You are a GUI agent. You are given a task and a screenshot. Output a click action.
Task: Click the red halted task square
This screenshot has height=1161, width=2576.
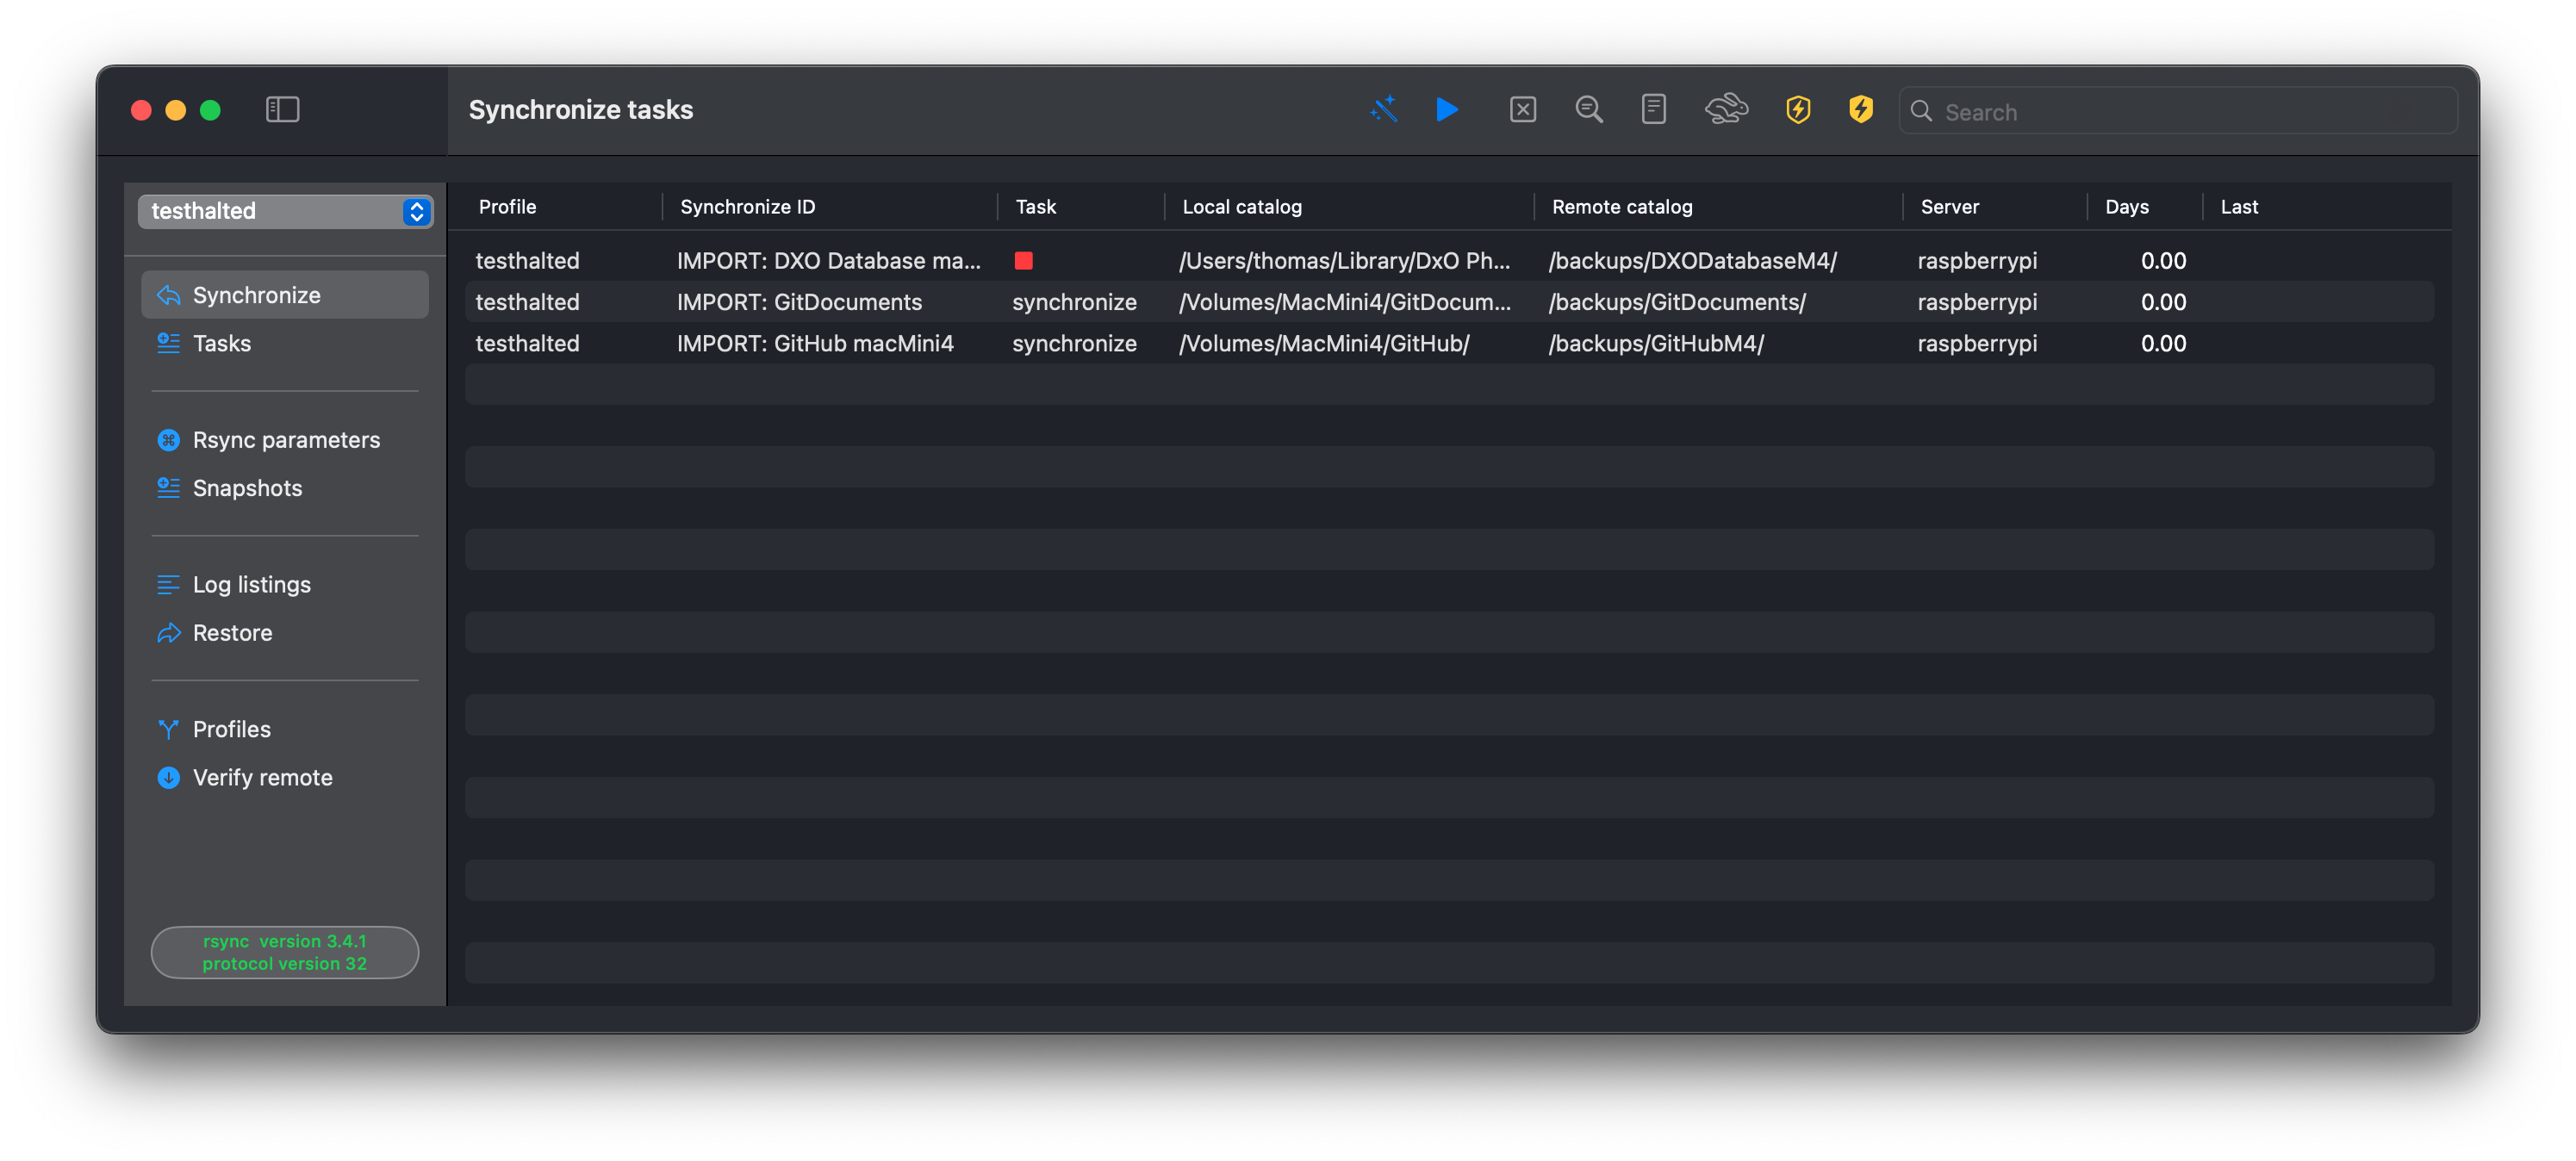pyautogui.click(x=1023, y=261)
